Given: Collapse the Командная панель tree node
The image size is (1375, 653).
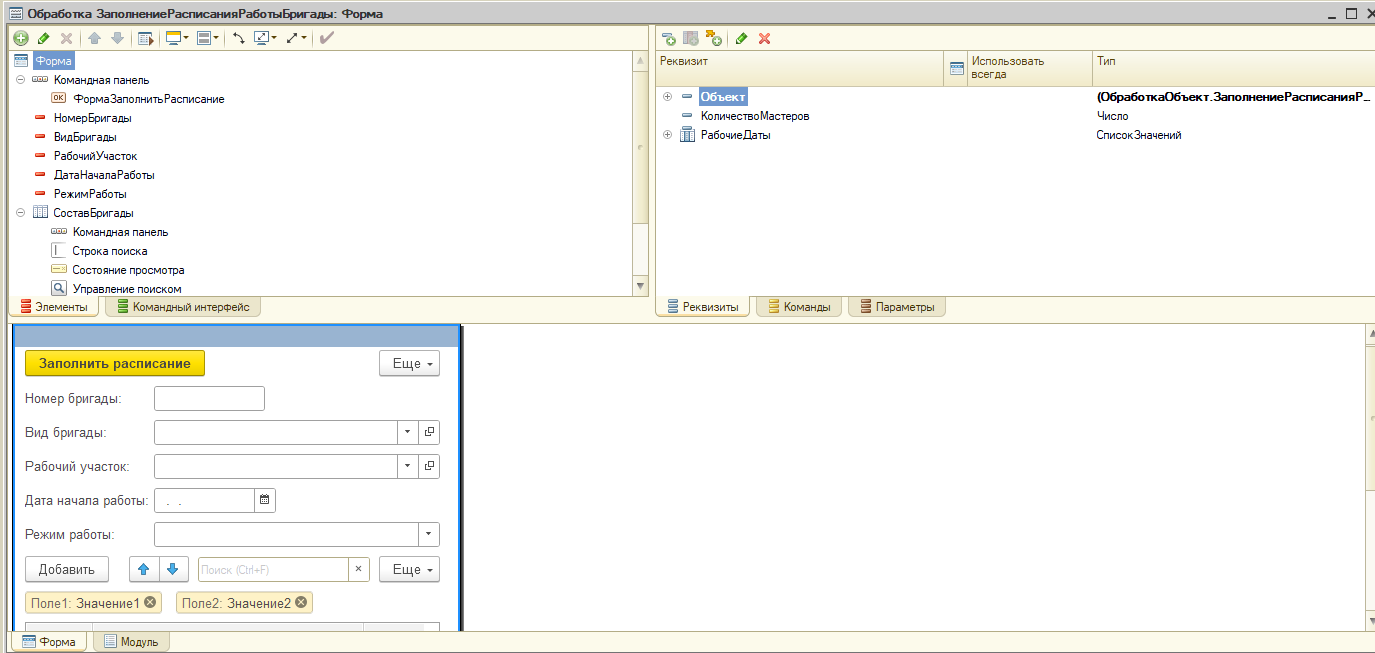Looking at the screenshot, I should [x=20, y=79].
